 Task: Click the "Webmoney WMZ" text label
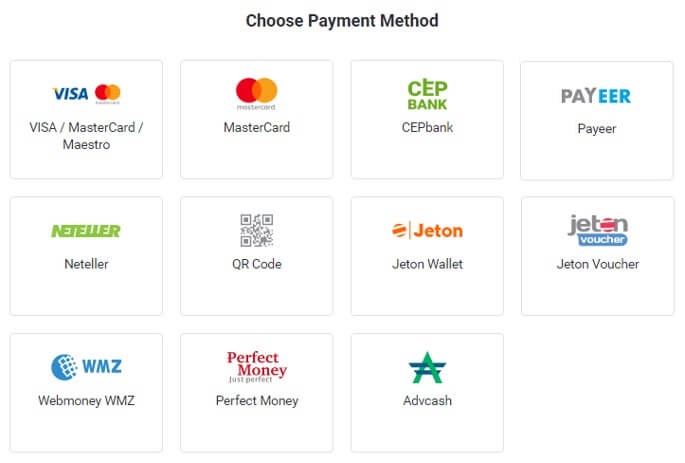click(86, 401)
